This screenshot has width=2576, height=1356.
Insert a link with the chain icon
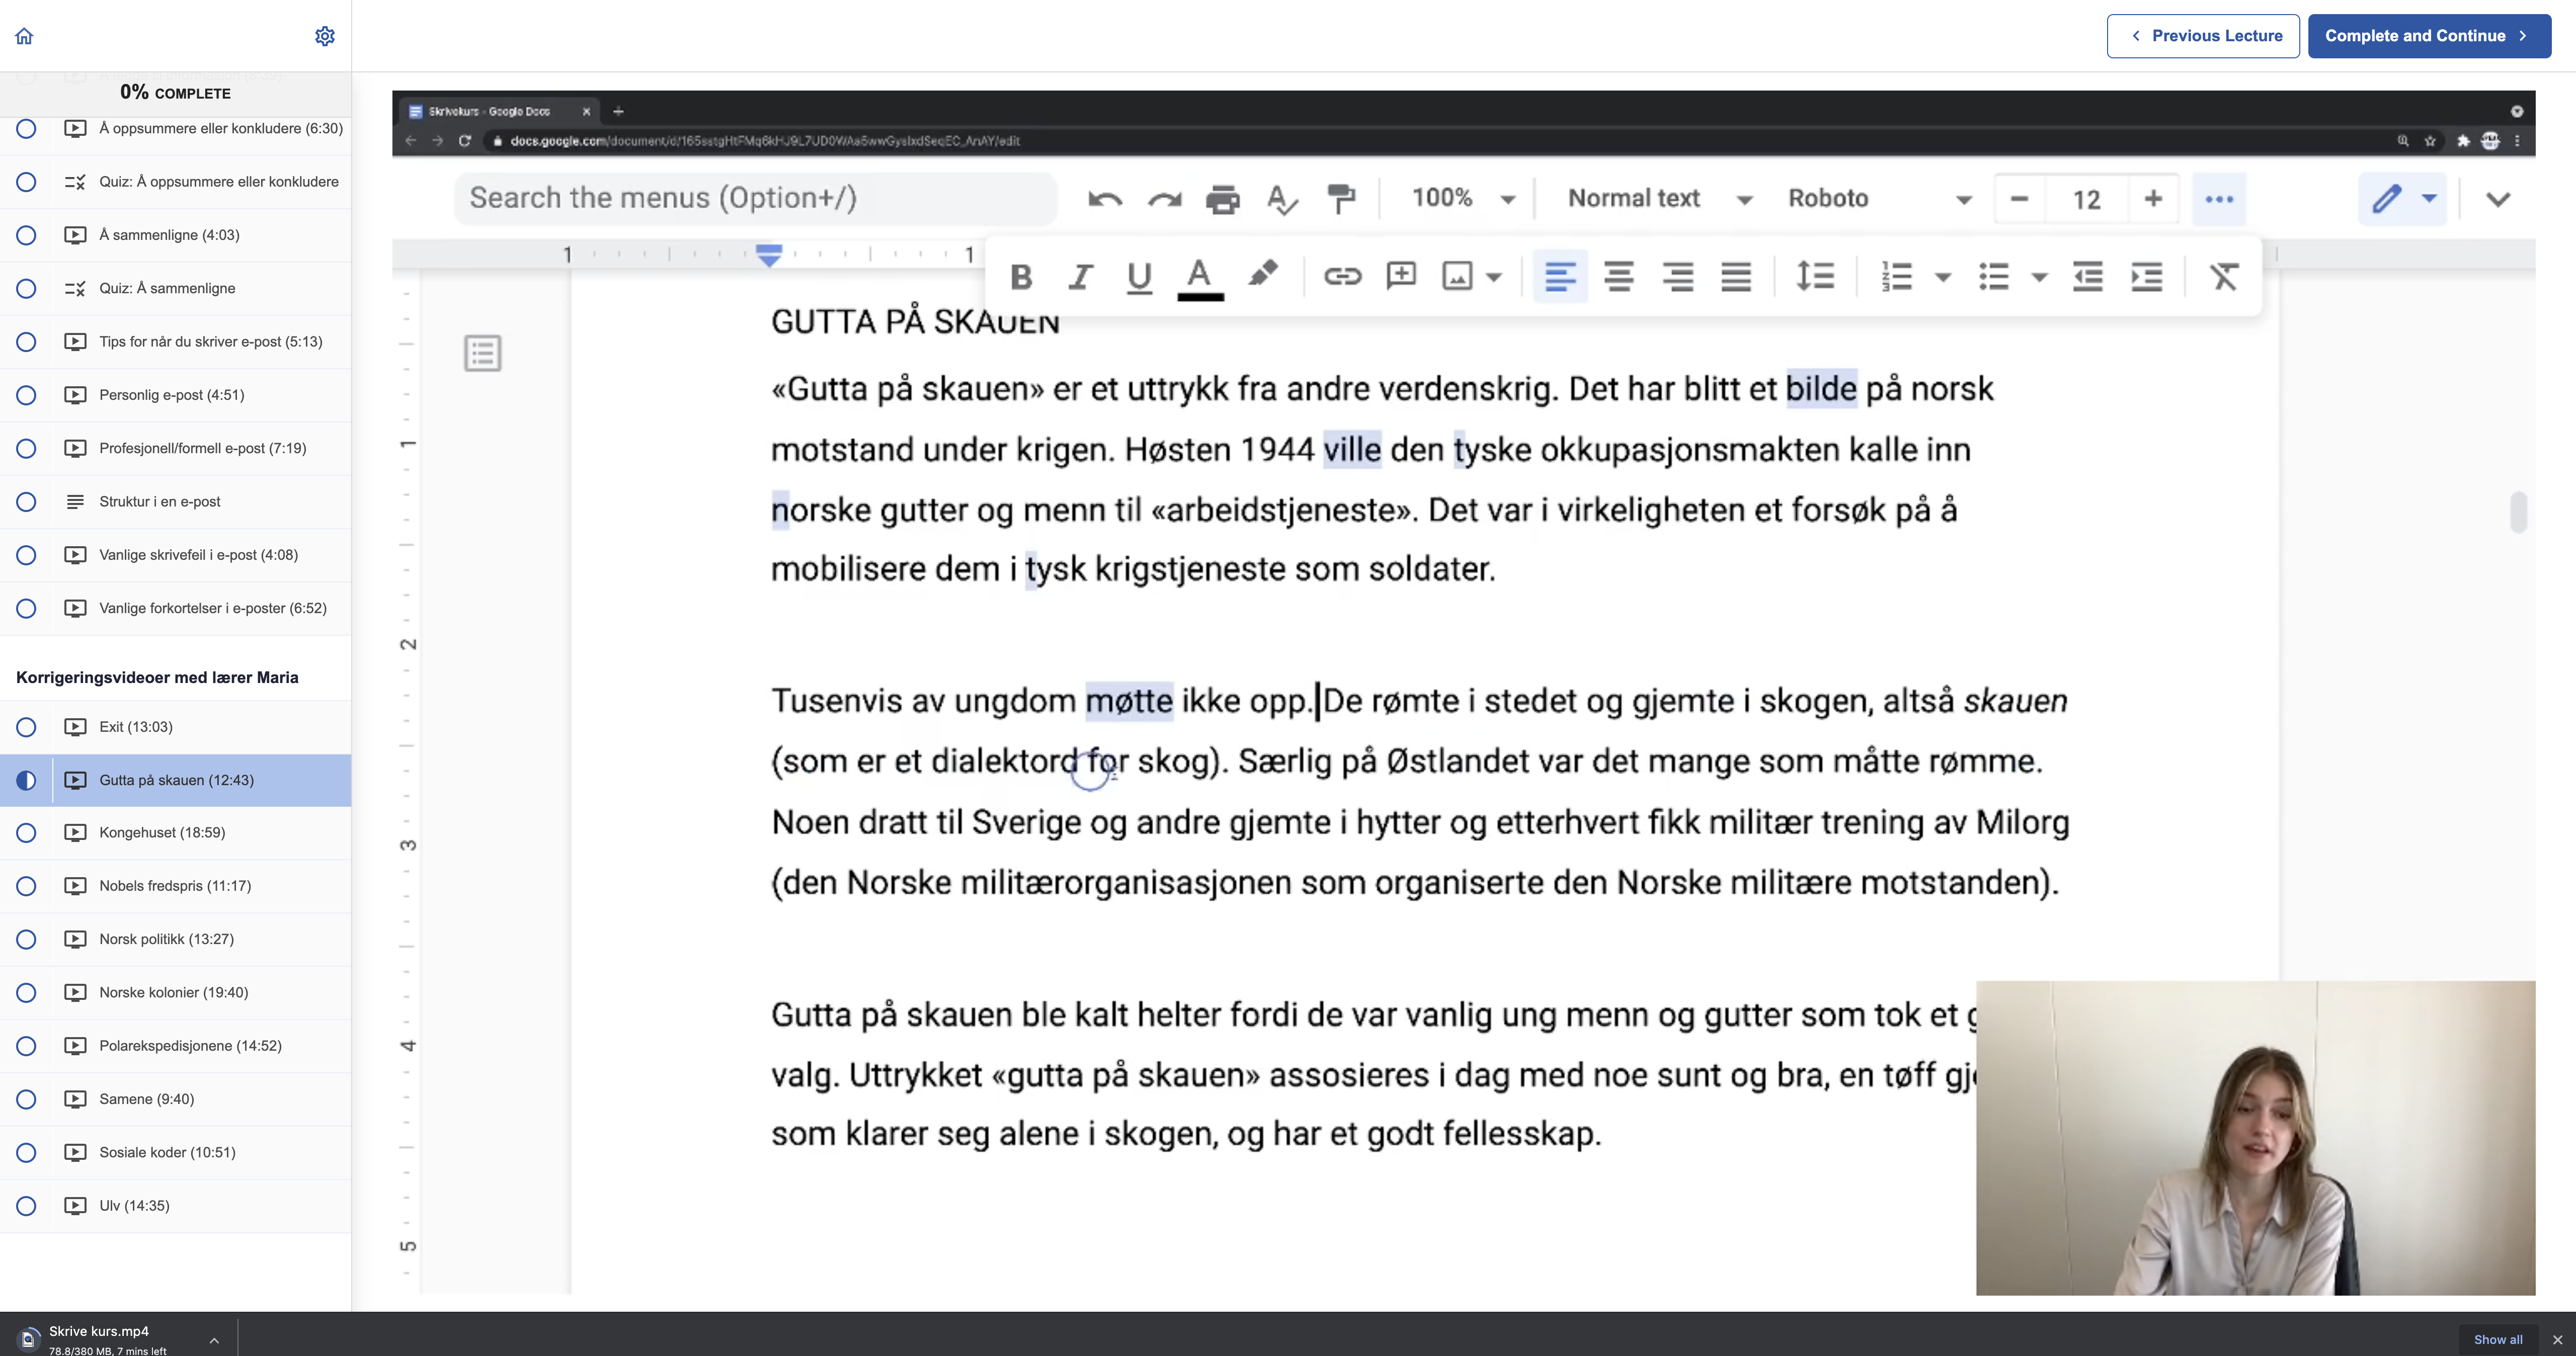pyautogui.click(x=1342, y=277)
